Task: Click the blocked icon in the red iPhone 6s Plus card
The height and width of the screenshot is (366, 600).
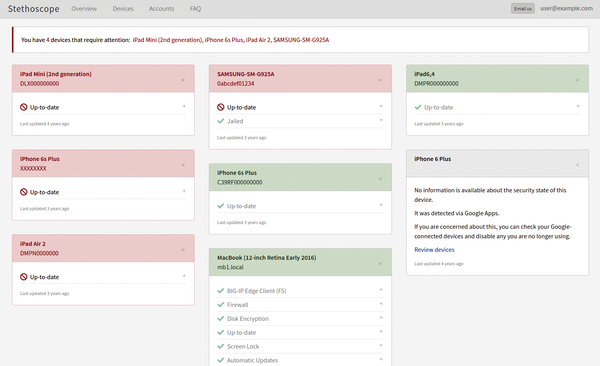Action: pos(24,192)
